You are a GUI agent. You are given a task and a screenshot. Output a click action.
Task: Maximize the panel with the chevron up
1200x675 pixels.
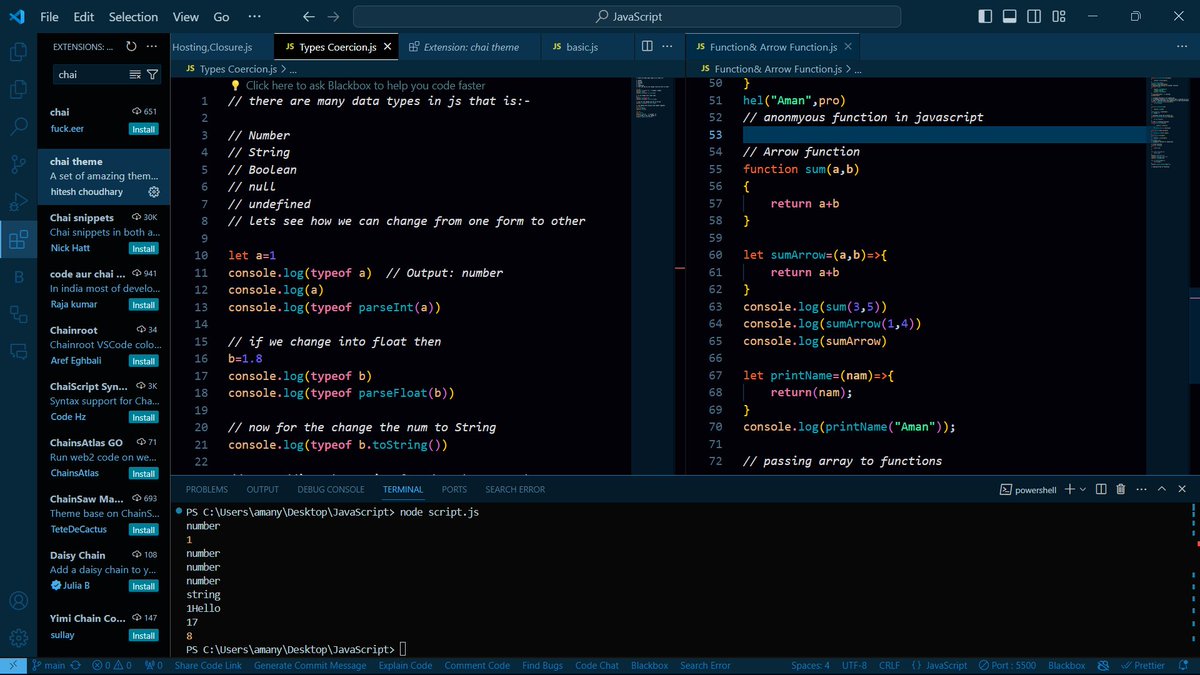click(1162, 489)
